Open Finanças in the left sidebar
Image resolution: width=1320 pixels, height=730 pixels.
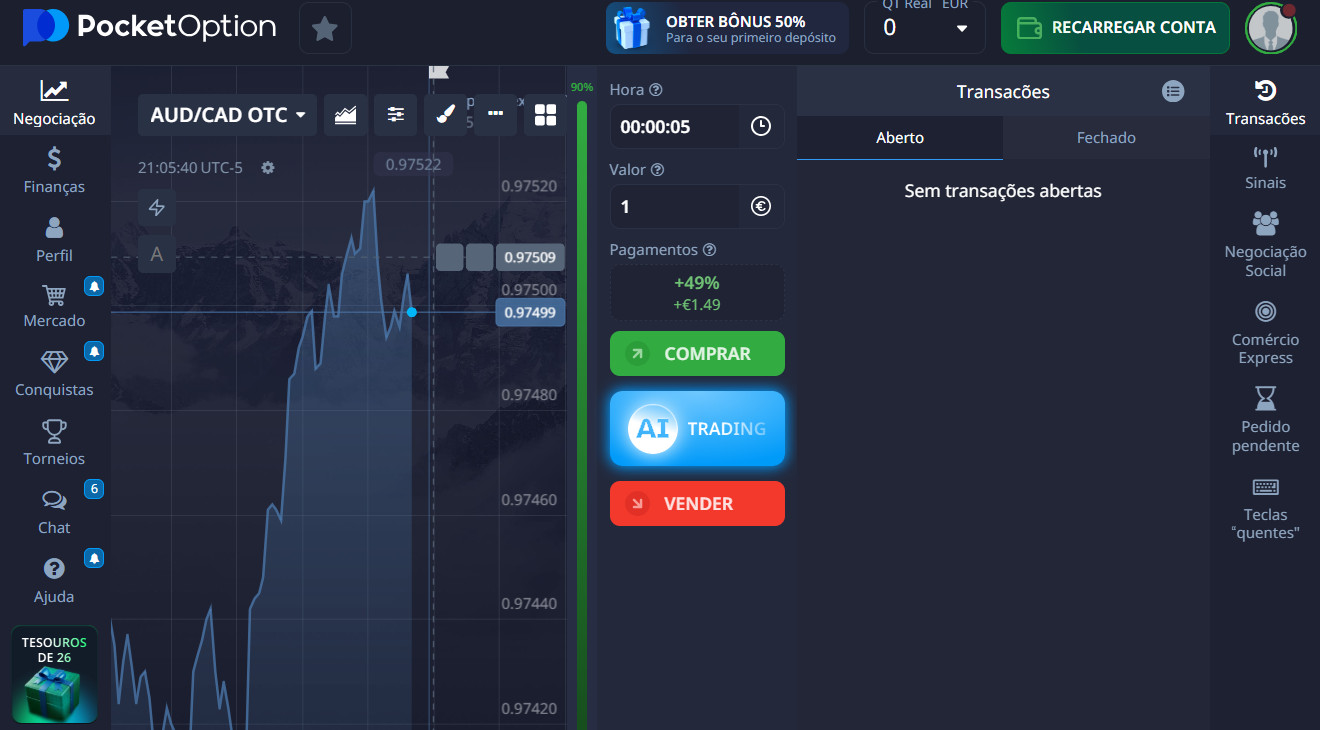pos(54,170)
